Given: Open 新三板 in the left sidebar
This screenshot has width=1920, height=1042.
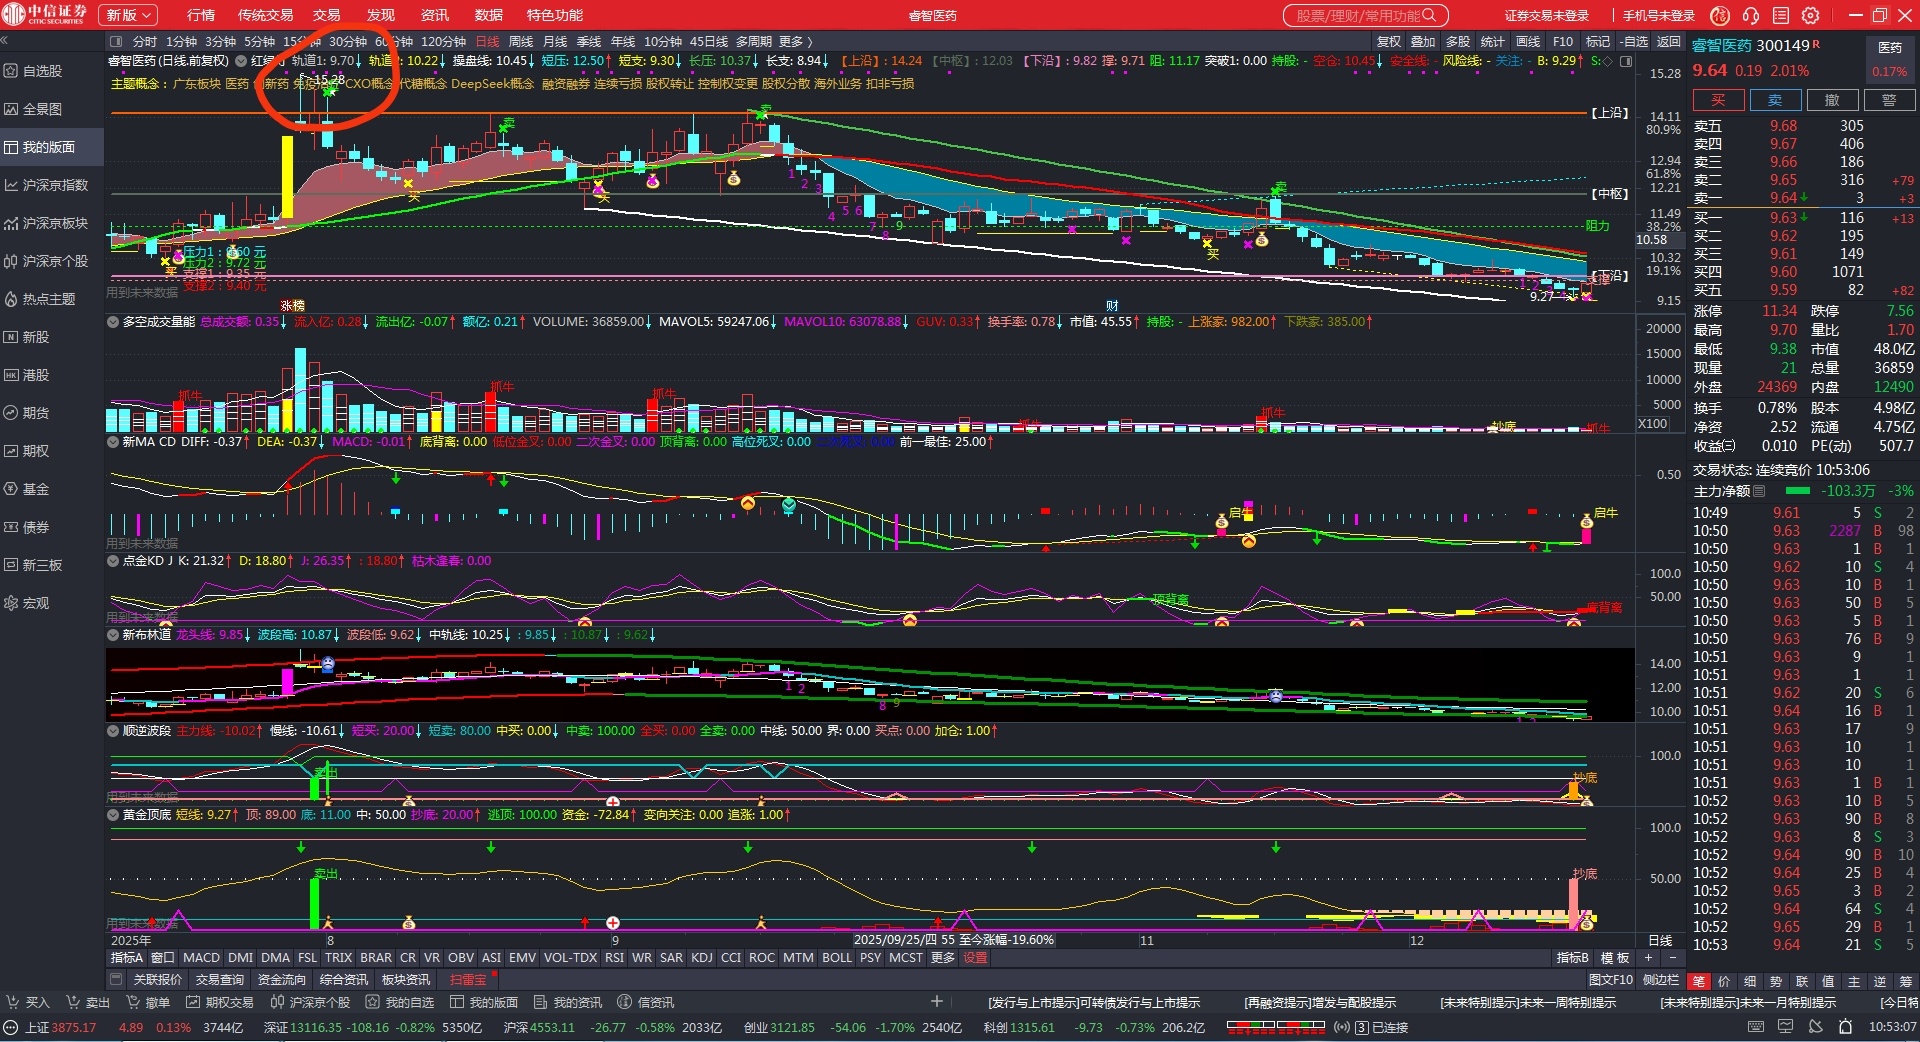Looking at the screenshot, I should (x=34, y=565).
